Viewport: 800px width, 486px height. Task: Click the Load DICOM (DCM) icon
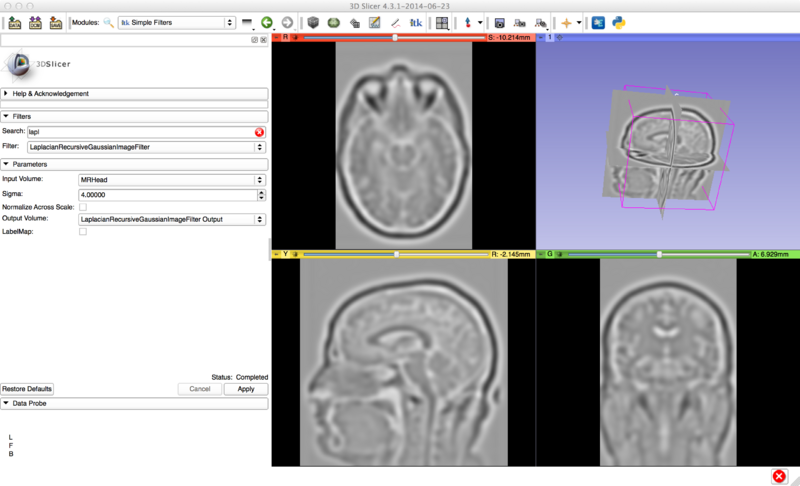tap(35, 23)
